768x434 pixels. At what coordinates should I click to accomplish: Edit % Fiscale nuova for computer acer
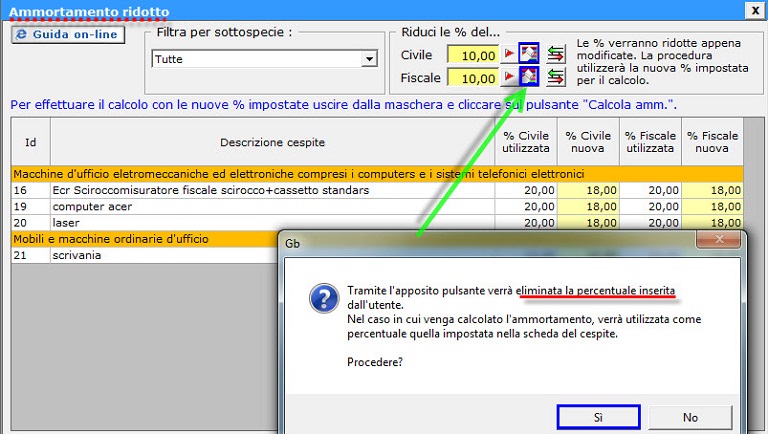click(x=711, y=206)
